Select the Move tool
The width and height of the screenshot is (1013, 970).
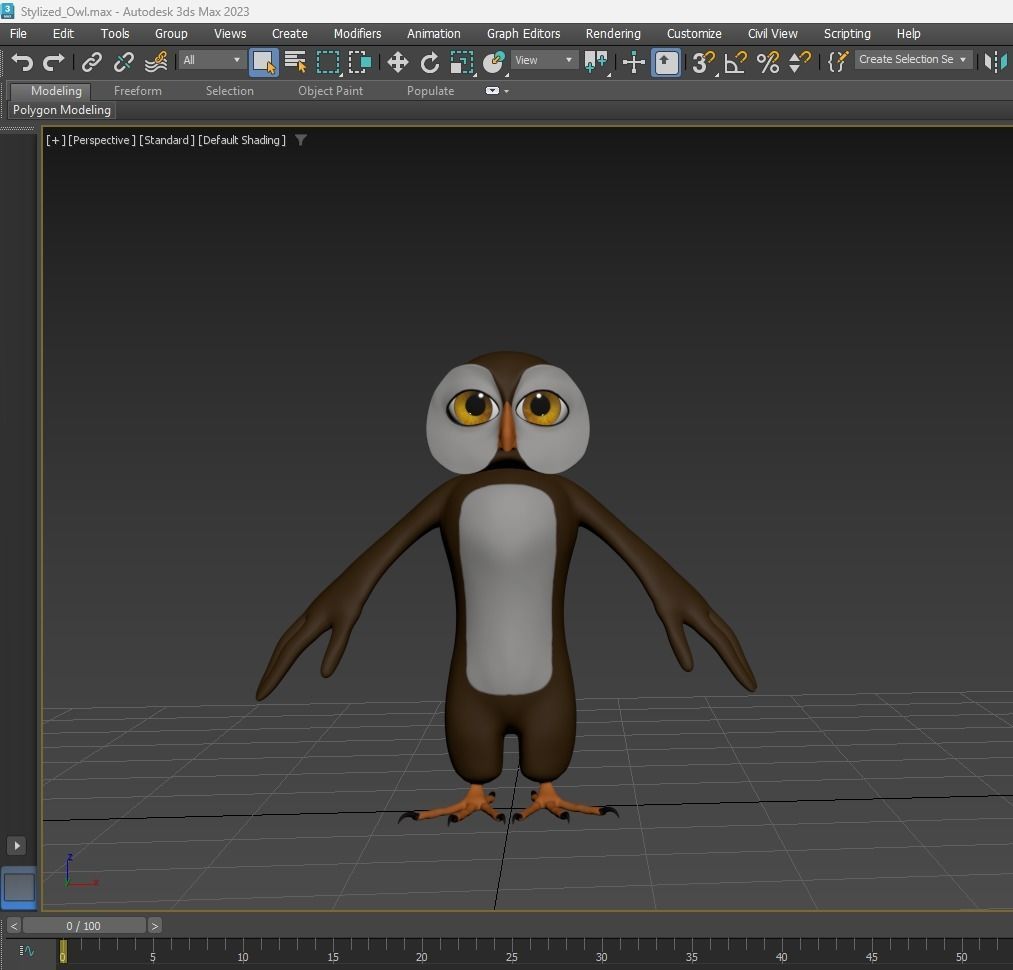coord(397,62)
